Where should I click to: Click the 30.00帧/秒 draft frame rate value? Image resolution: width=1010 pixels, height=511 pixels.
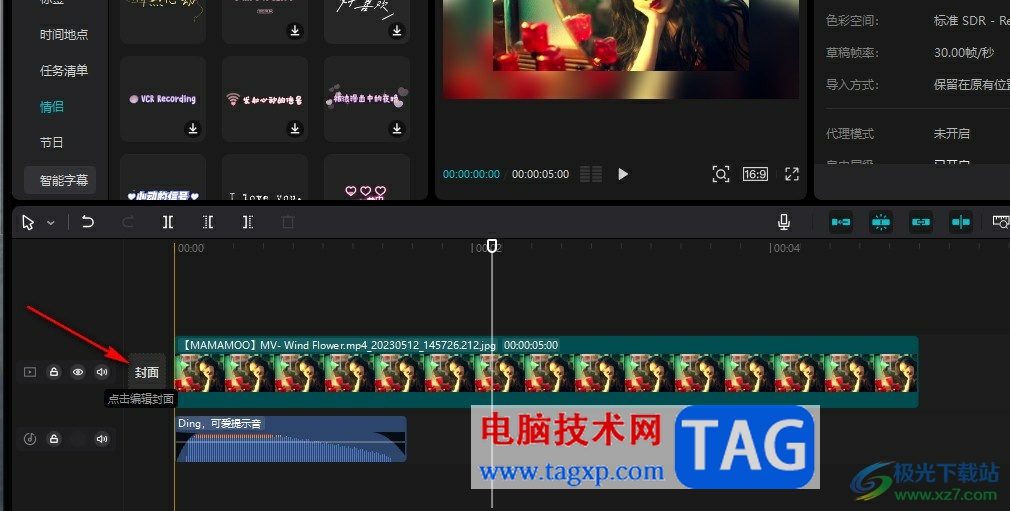click(x=964, y=53)
